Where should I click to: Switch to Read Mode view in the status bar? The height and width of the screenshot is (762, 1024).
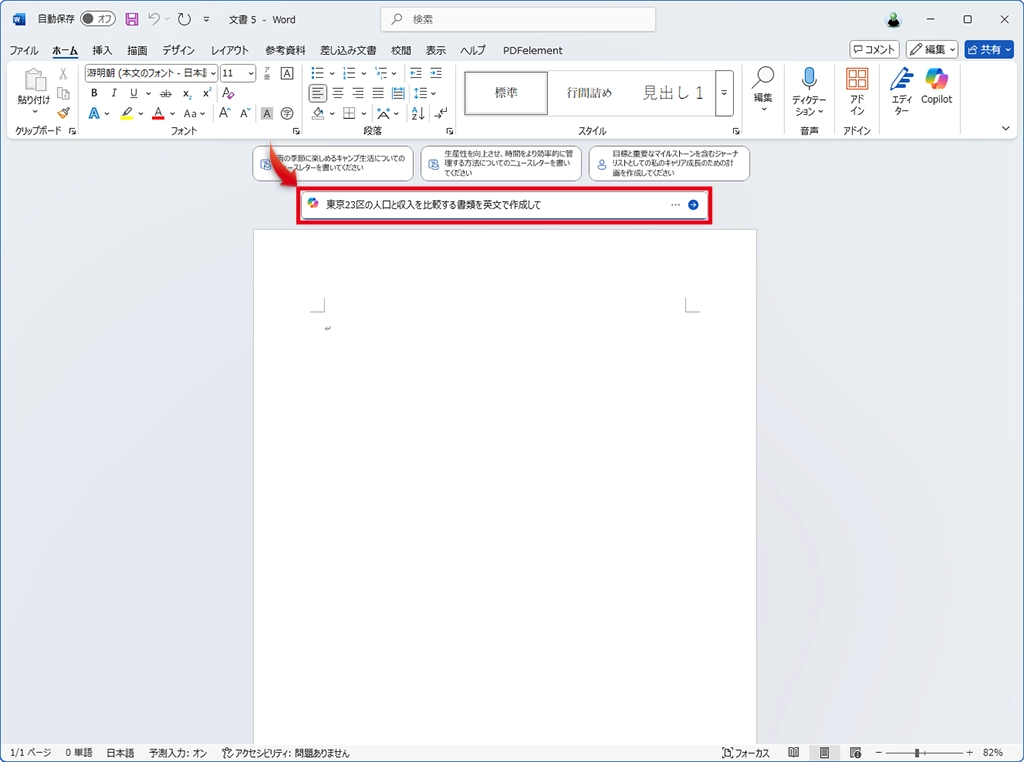(793, 753)
